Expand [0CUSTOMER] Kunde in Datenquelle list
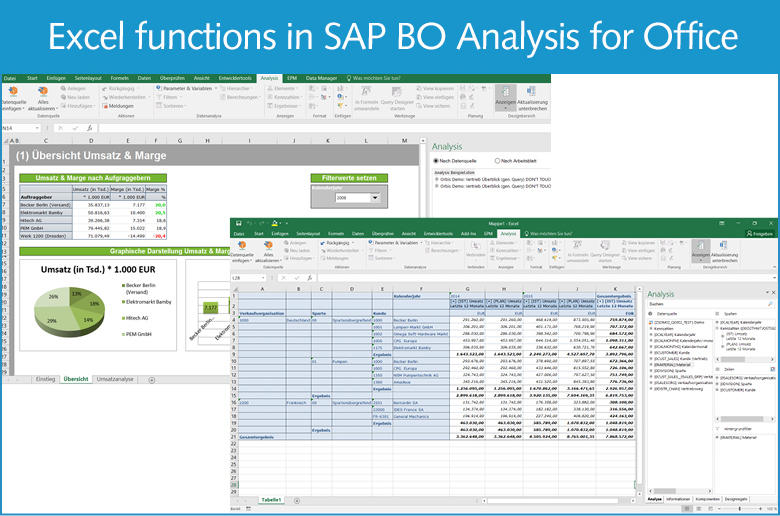The width and height of the screenshot is (780, 516). click(x=651, y=352)
